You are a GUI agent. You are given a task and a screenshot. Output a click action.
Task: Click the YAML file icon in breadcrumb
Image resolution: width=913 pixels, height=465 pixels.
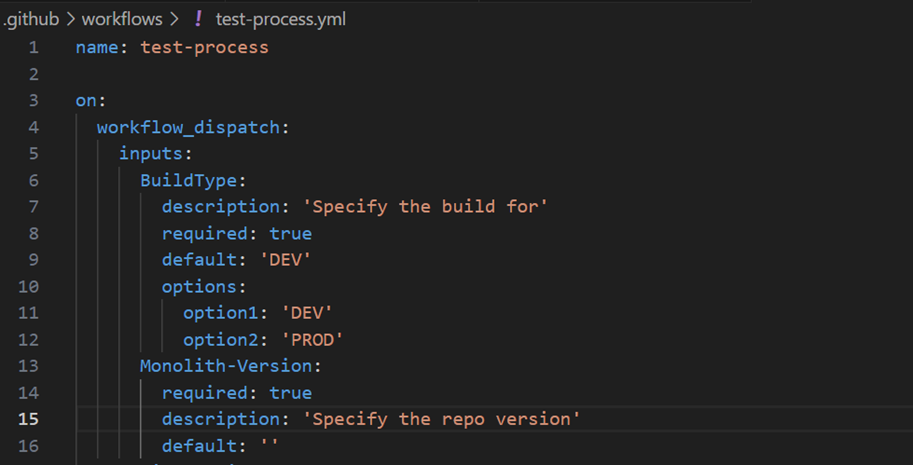pos(198,19)
